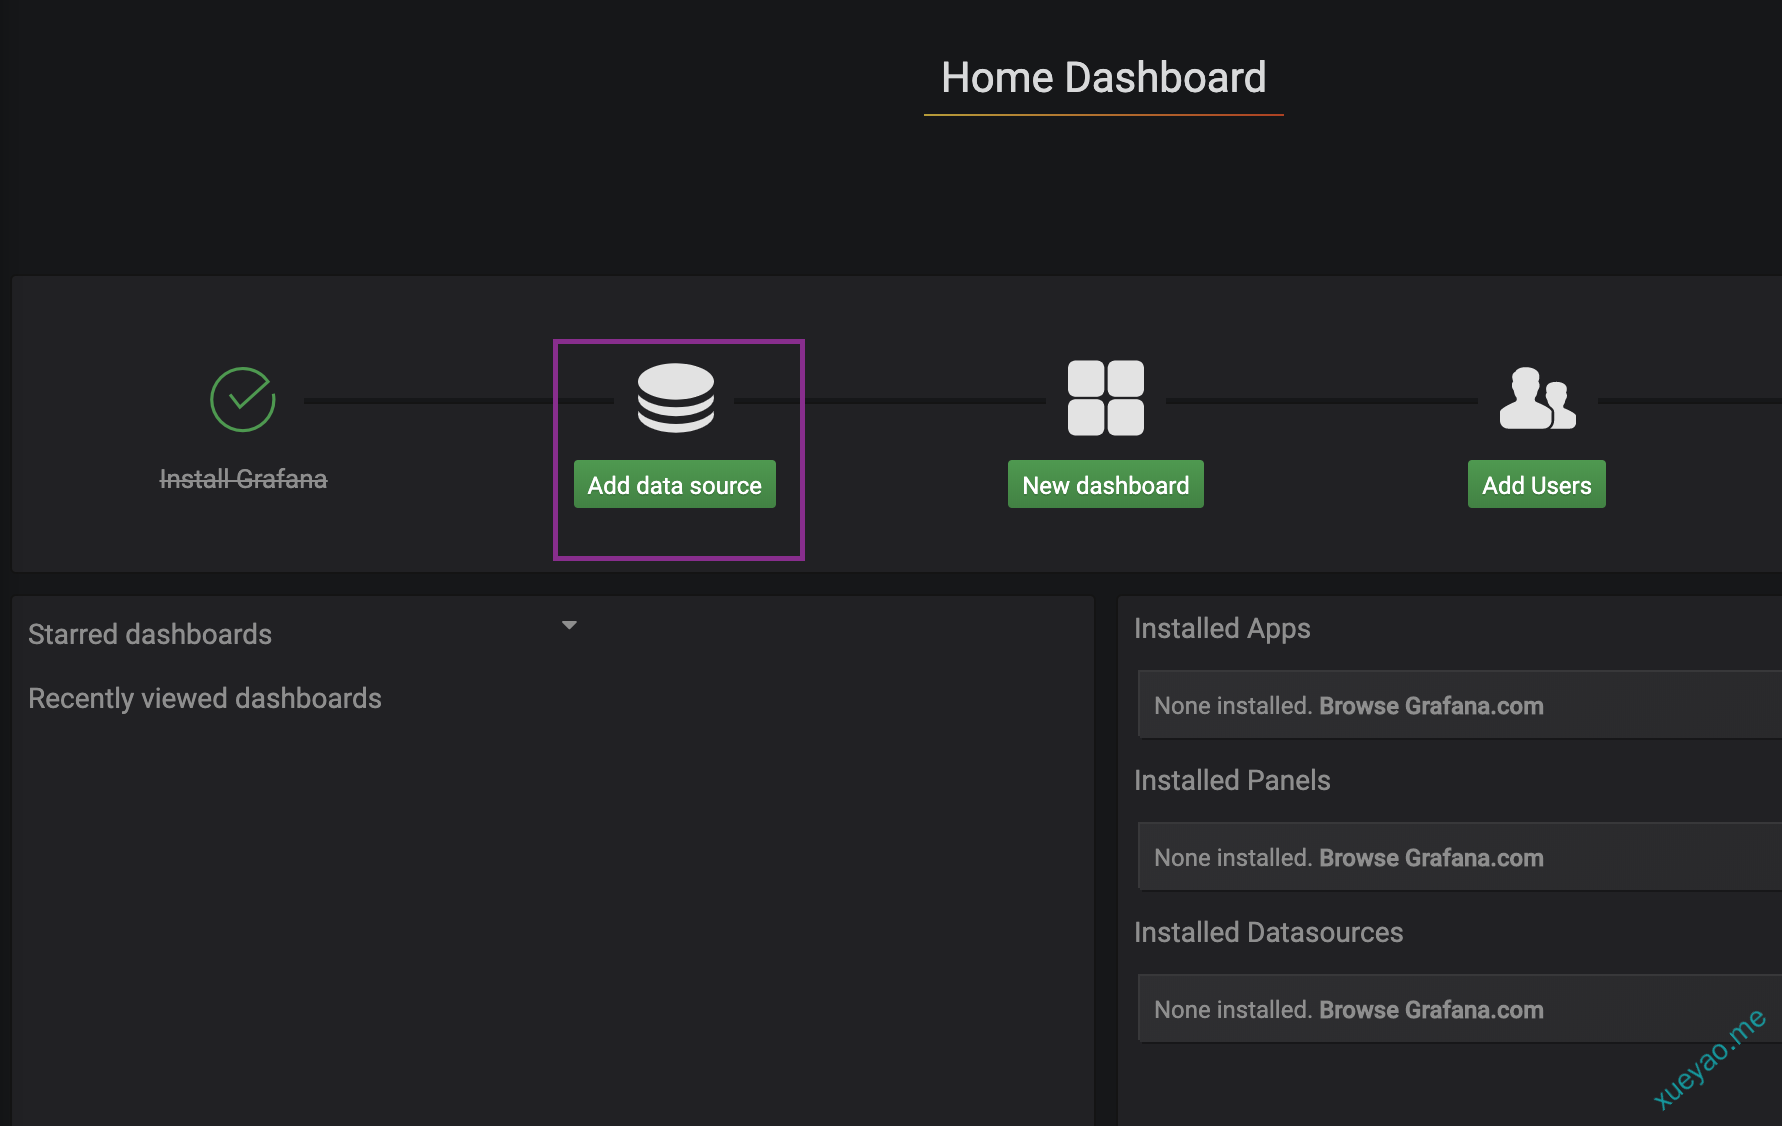Click the Installed Datasources heading
The width and height of the screenshot is (1782, 1126).
pos(1269,932)
